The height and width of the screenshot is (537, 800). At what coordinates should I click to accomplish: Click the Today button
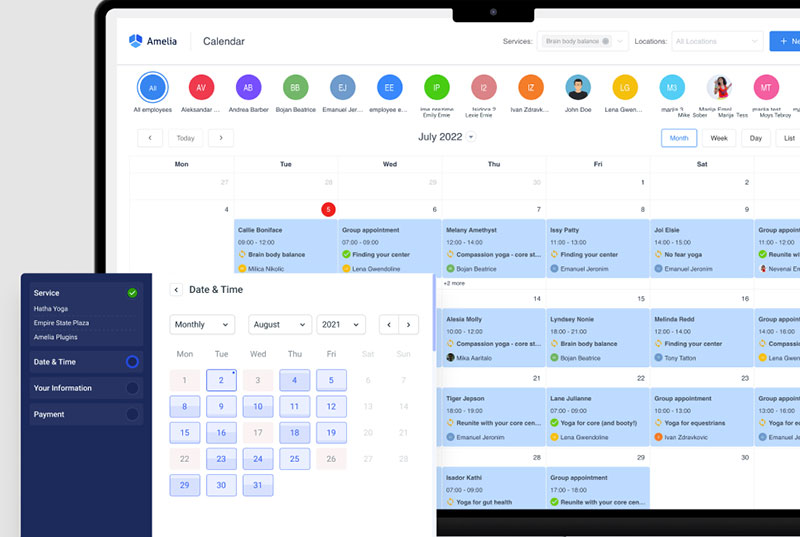185,138
